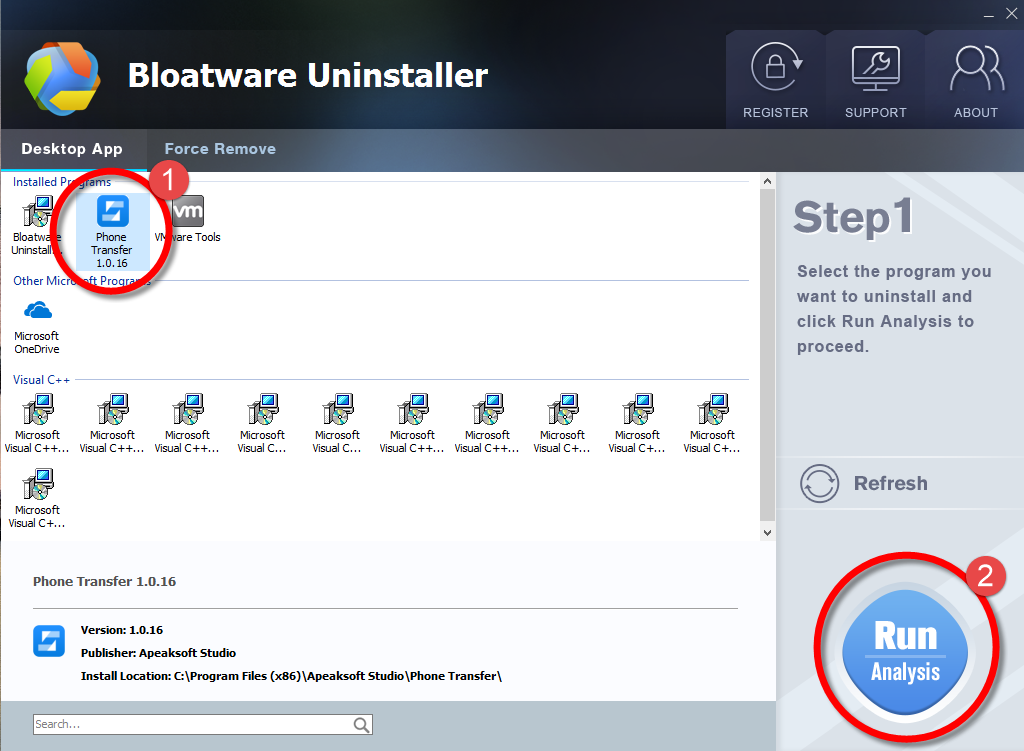Select the second Microsoft Visual C++ entry
The height and width of the screenshot is (751, 1024).
coord(112,424)
